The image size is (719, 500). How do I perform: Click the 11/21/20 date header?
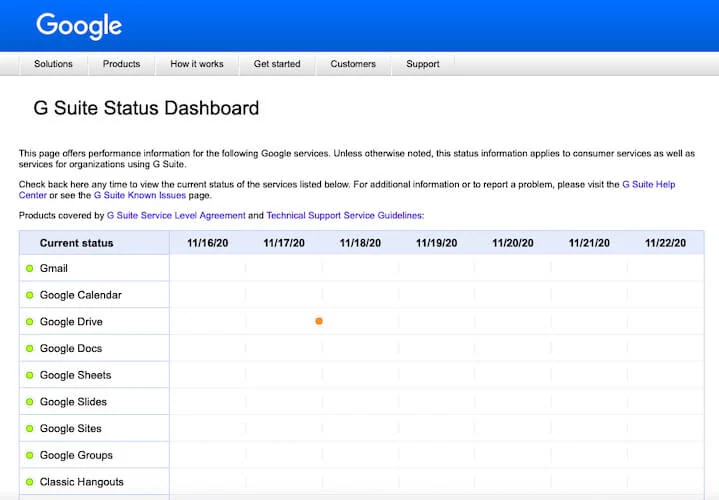coord(589,243)
